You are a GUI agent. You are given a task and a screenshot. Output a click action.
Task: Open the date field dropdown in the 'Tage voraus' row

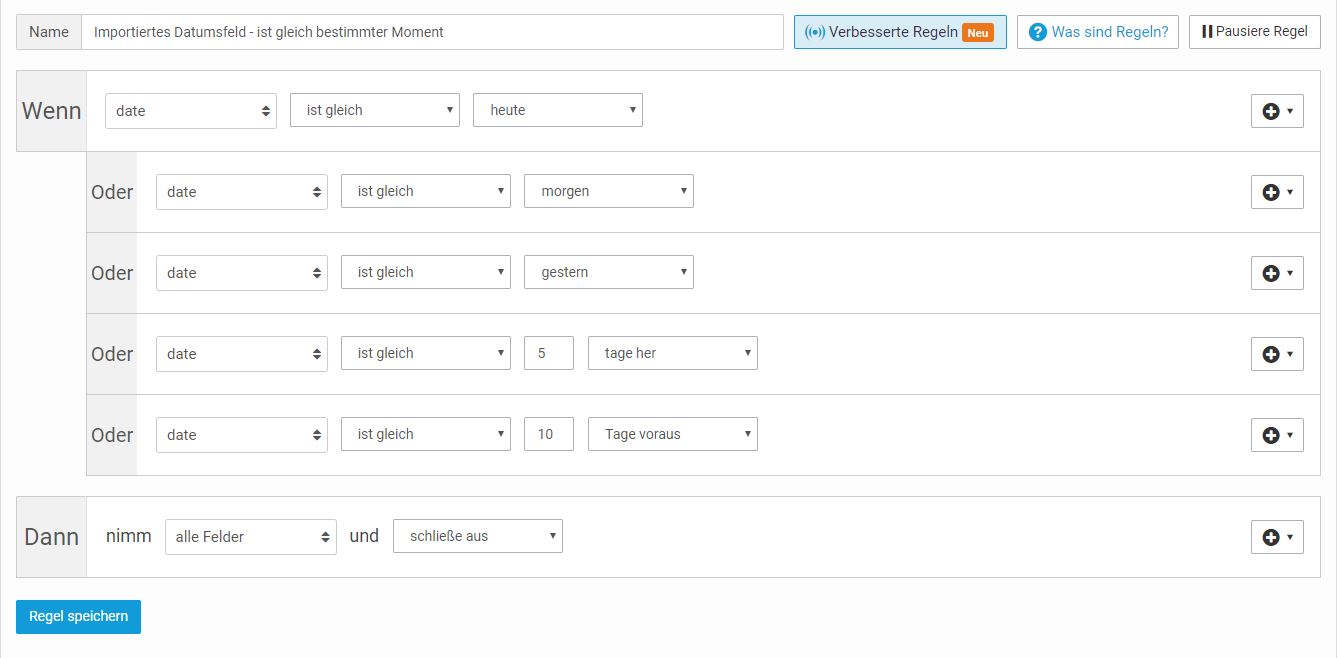click(x=242, y=435)
